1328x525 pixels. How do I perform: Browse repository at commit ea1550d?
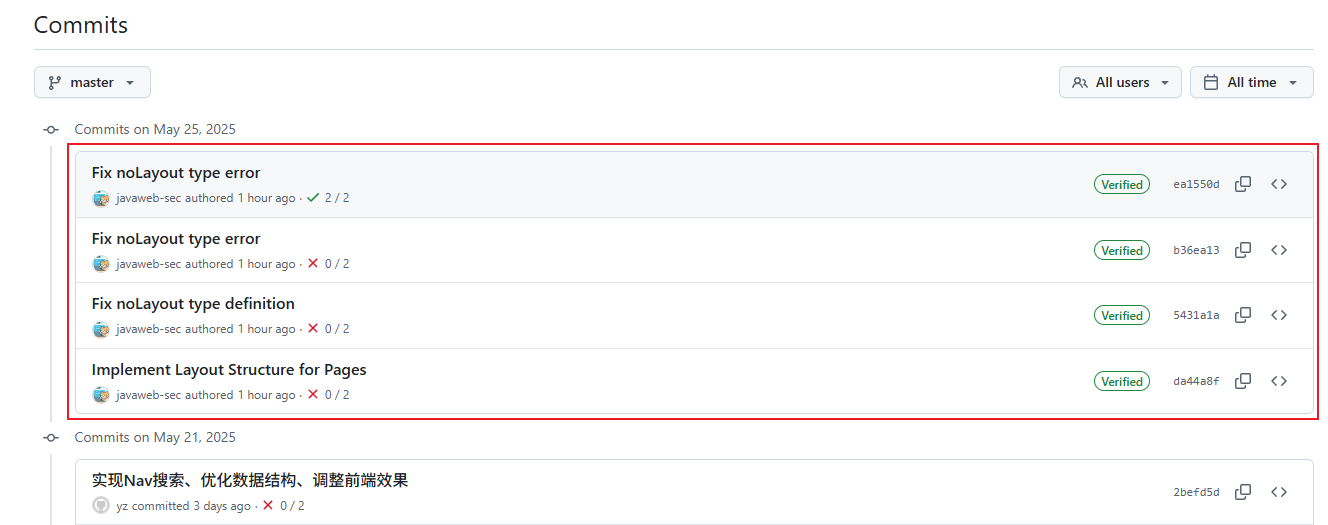click(1279, 184)
